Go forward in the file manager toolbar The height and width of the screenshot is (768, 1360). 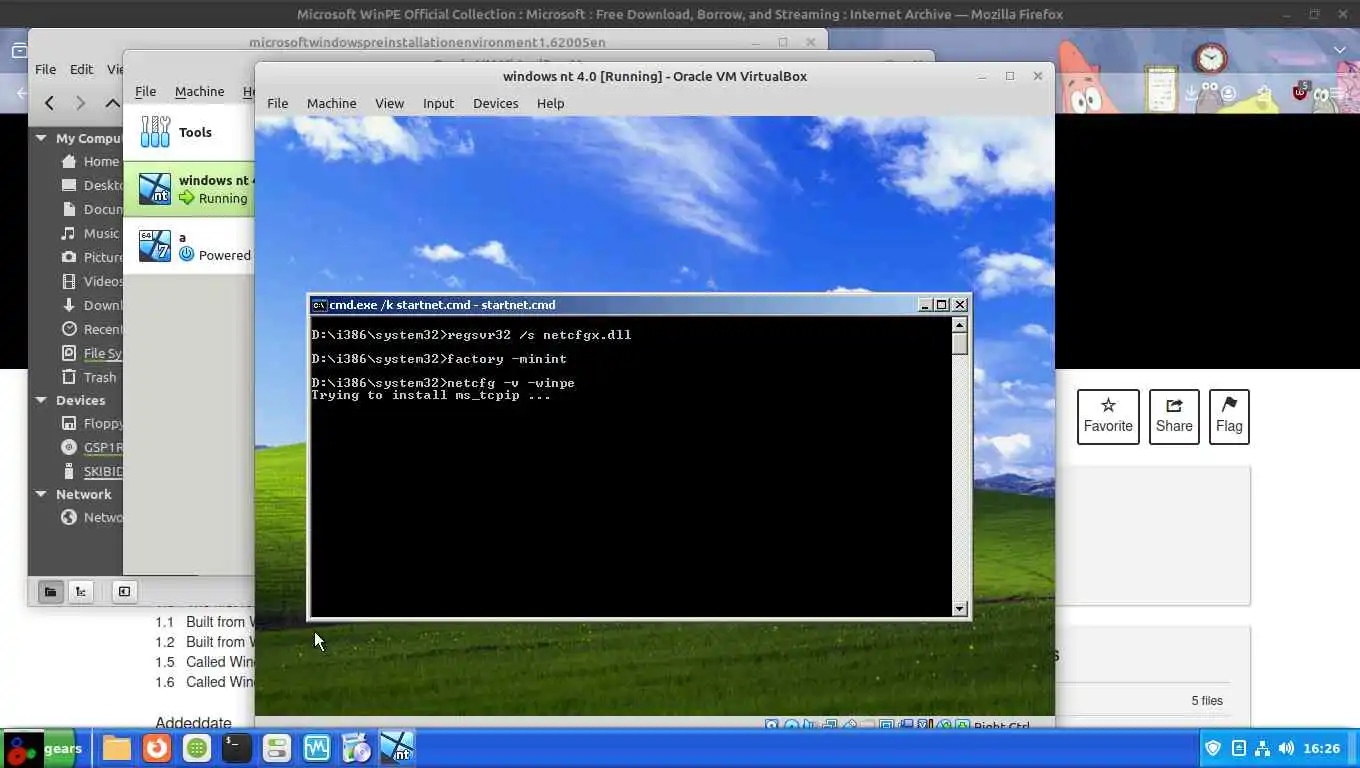click(x=81, y=102)
